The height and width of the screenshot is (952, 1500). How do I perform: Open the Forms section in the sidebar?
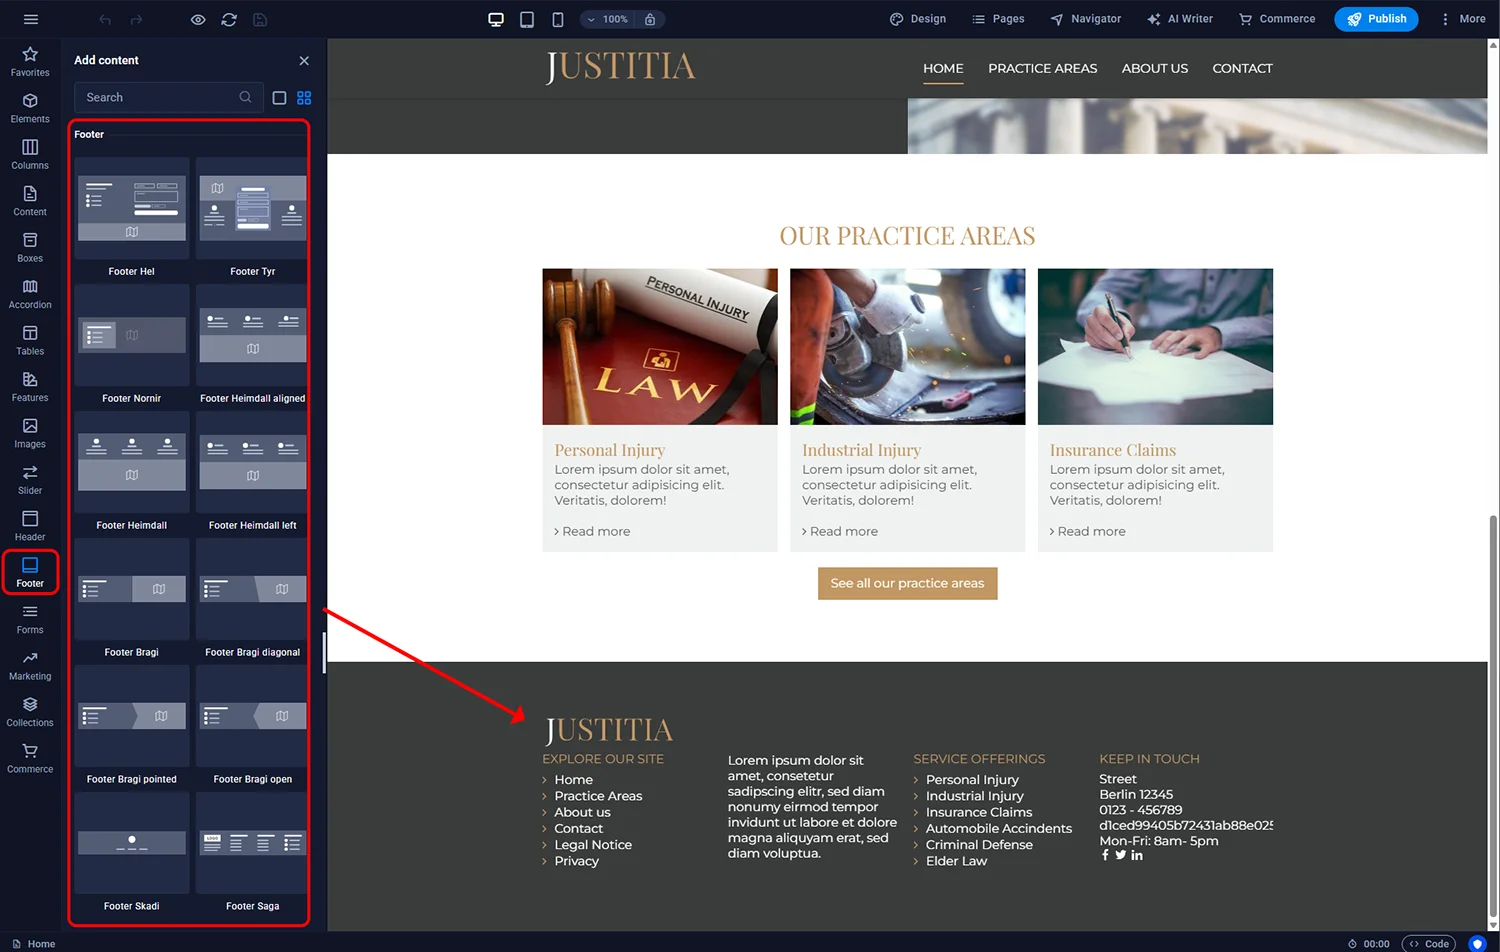pyautogui.click(x=29, y=617)
